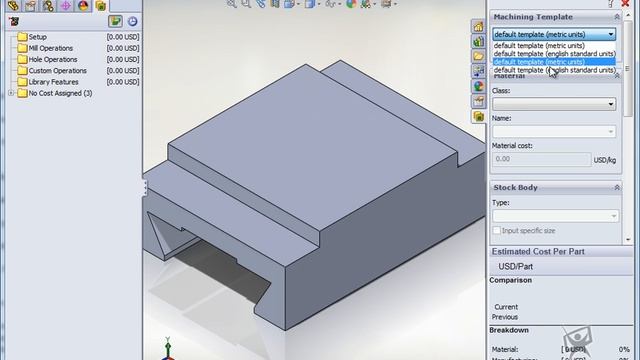Select the Mill Operations folder
This screenshot has width=640, height=360.
tap(45, 48)
